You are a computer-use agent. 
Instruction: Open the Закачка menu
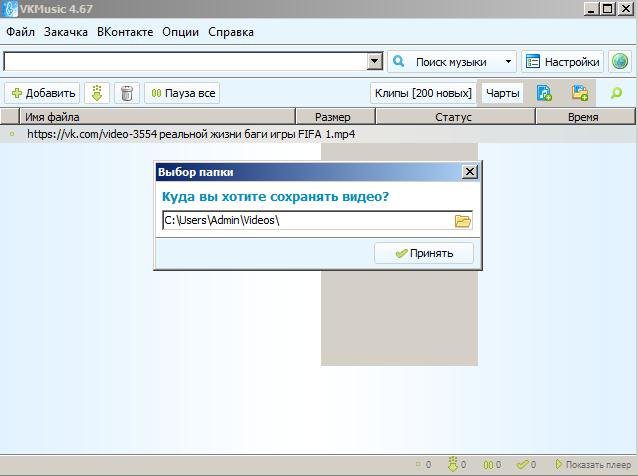tap(66, 32)
